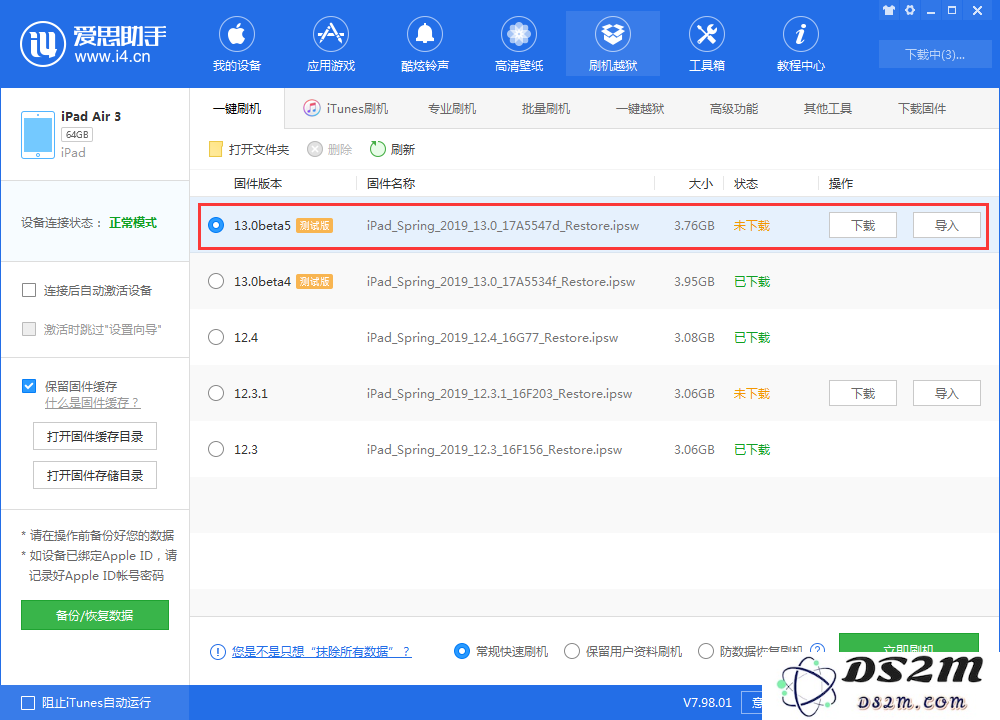Select 13.0beta4 firmware radio button
This screenshot has height=720, width=1000.
216,281
